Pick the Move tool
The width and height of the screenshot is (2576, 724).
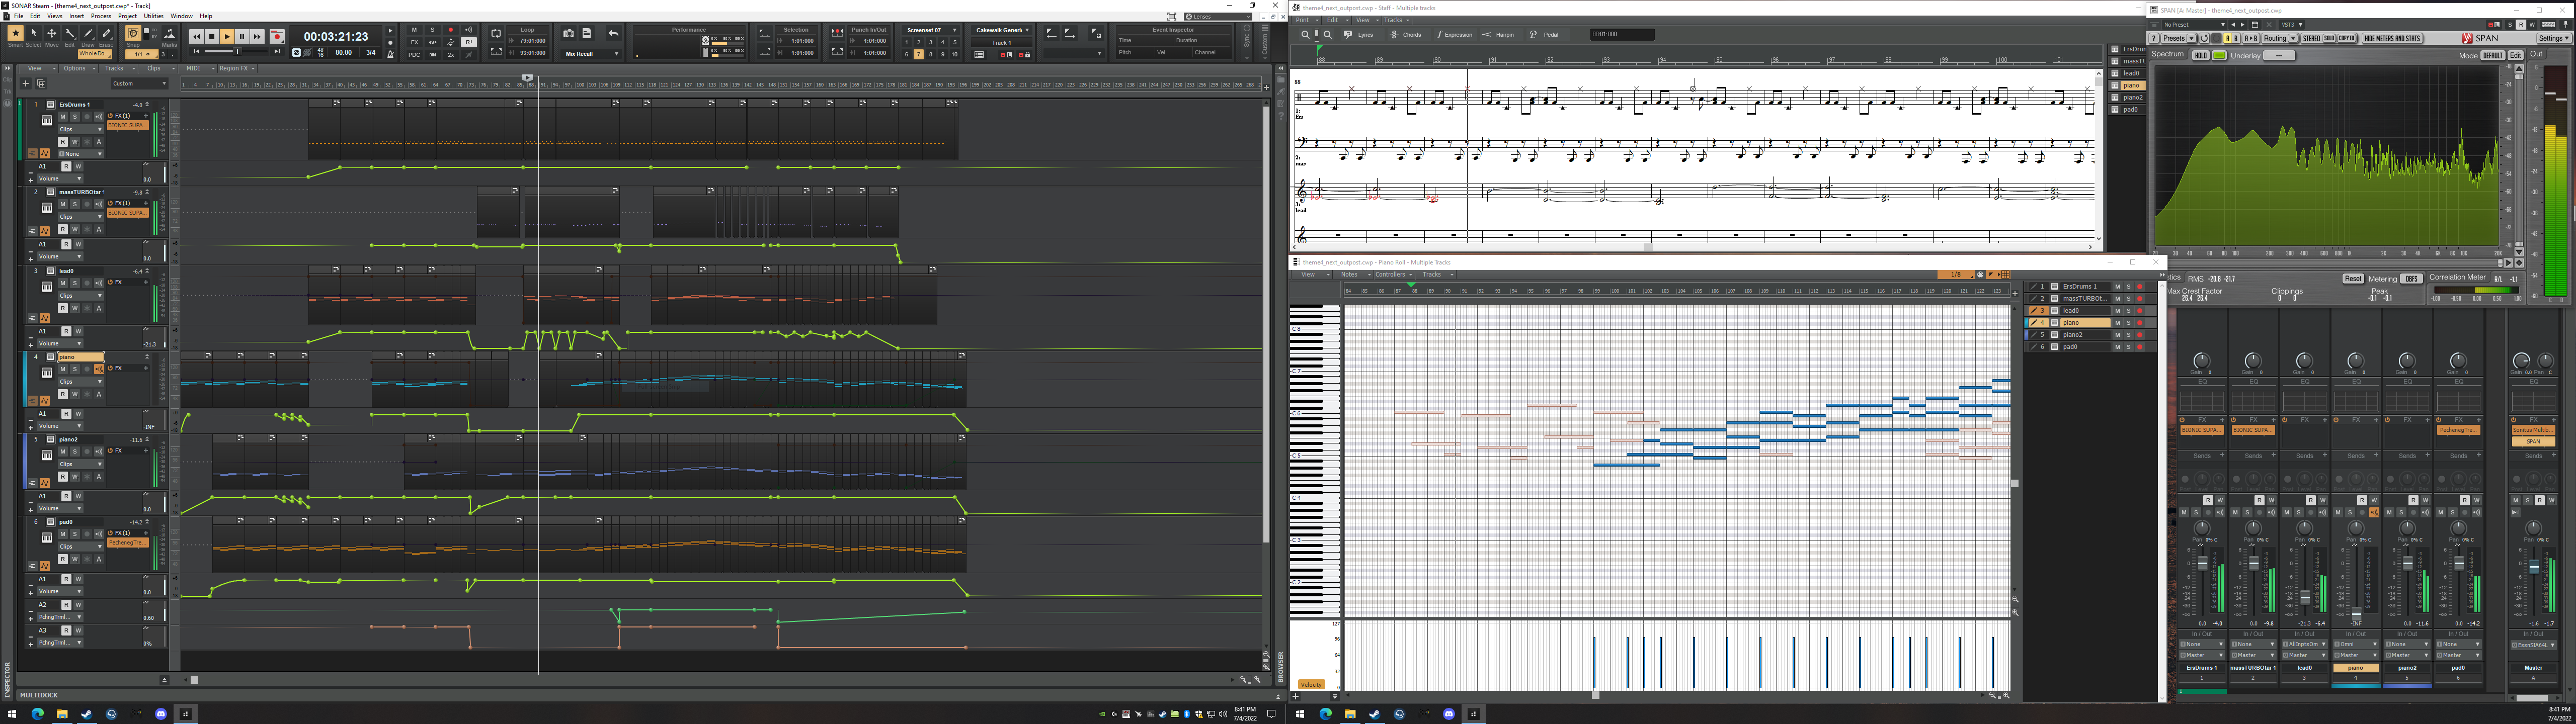point(52,34)
